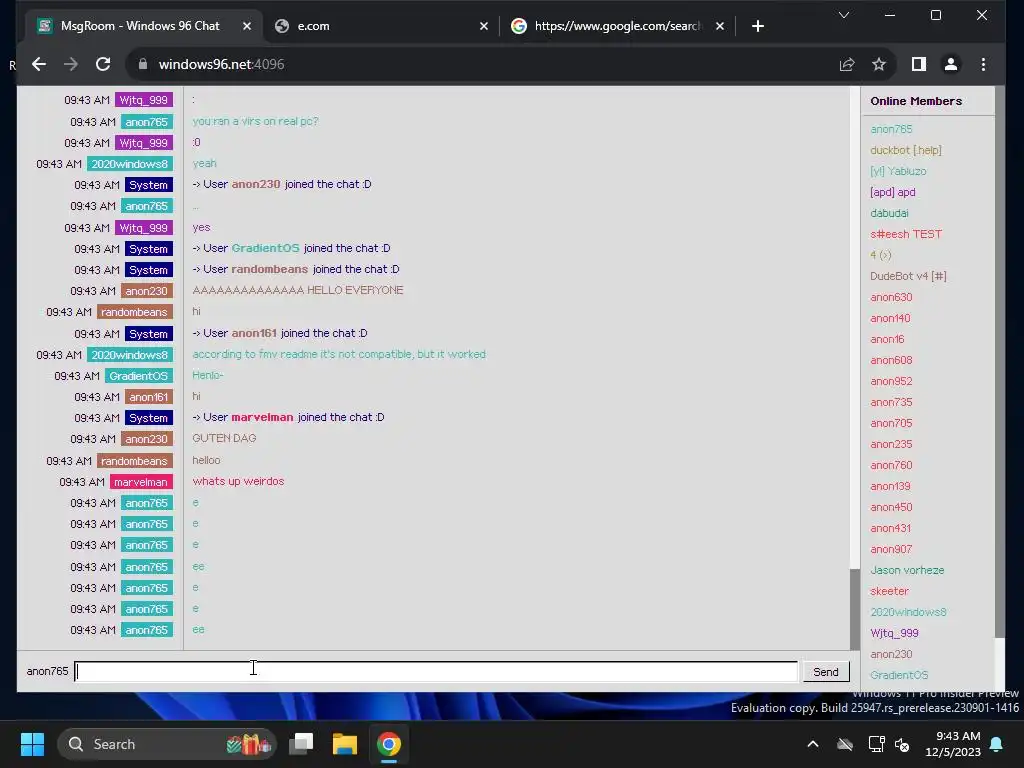Open the Windows Start menu

click(x=32, y=744)
